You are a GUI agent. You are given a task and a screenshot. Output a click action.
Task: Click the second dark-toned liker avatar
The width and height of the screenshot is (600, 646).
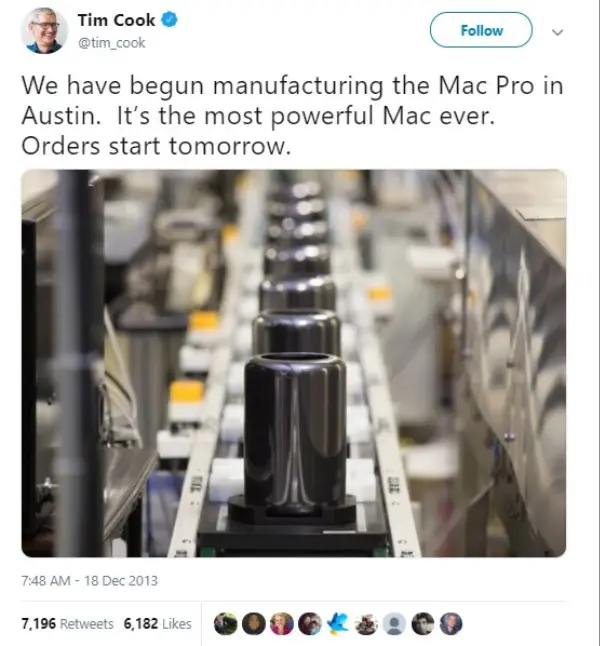click(x=253, y=623)
